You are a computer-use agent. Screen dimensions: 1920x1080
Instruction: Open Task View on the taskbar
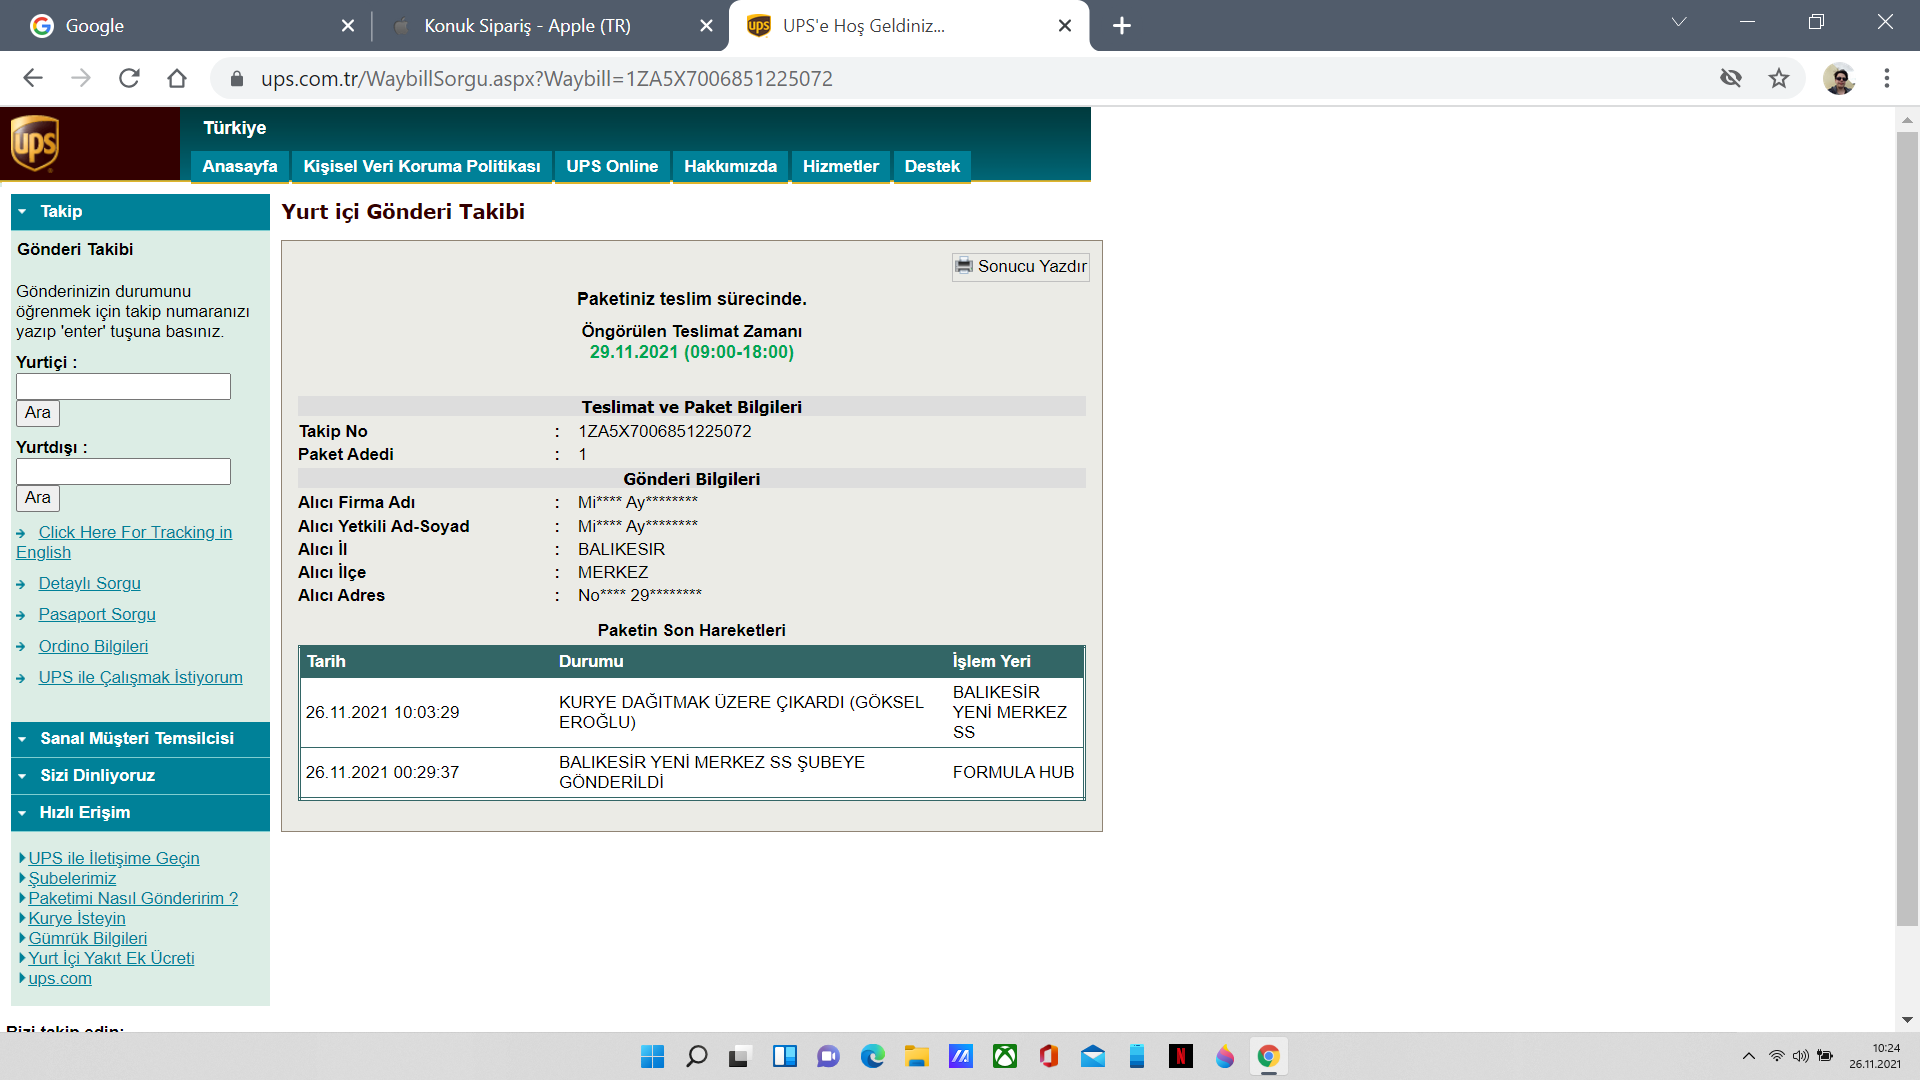(740, 1057)
